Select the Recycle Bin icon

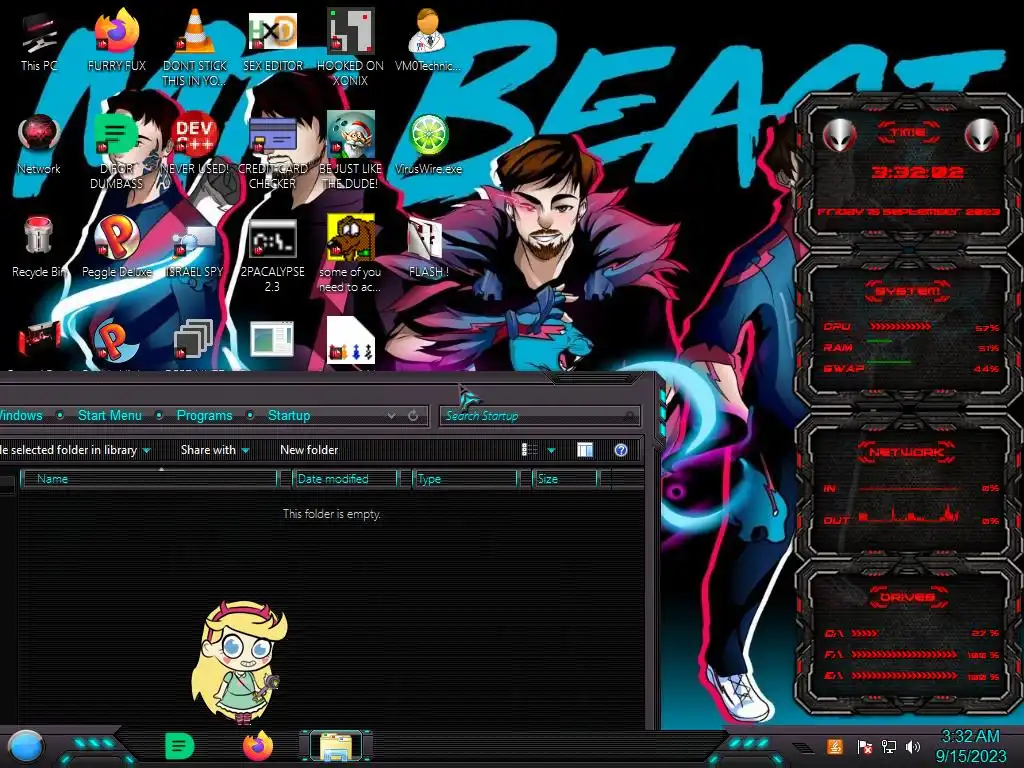click(x=39, y=247)
